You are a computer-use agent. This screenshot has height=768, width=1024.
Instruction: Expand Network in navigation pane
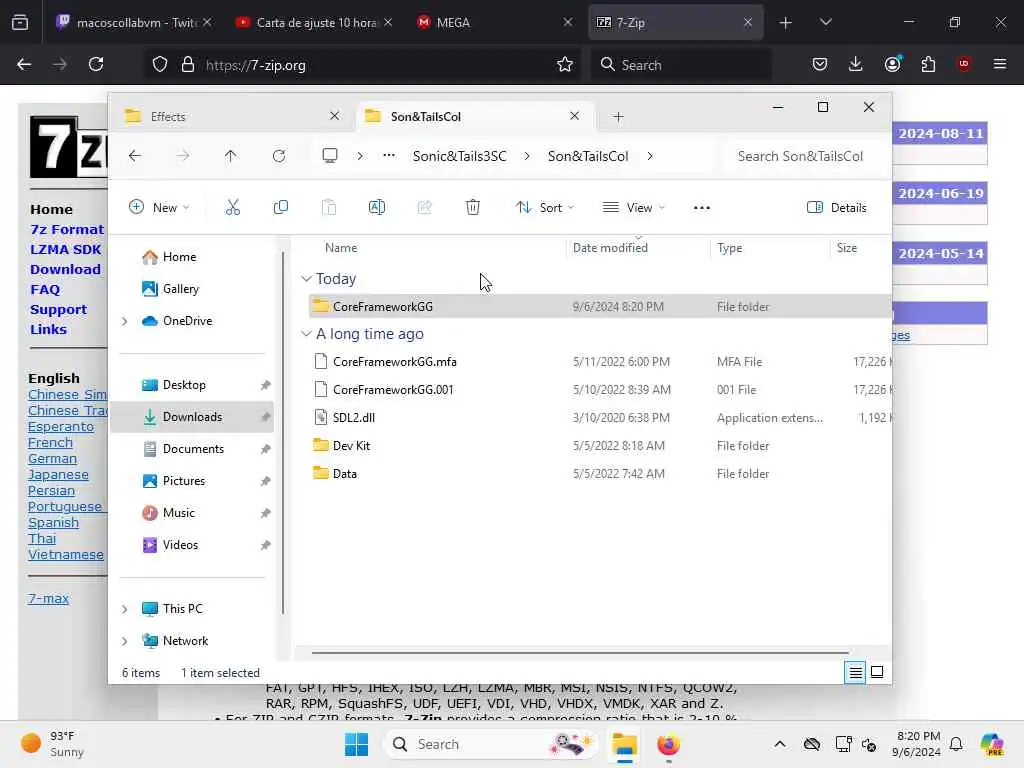125,641
